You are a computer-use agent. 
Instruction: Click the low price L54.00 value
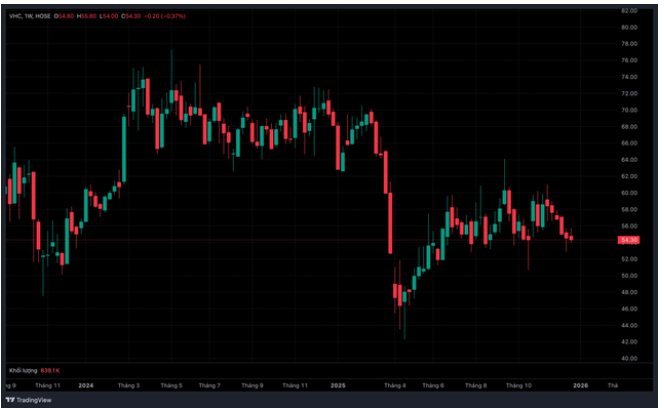(109, 16)
